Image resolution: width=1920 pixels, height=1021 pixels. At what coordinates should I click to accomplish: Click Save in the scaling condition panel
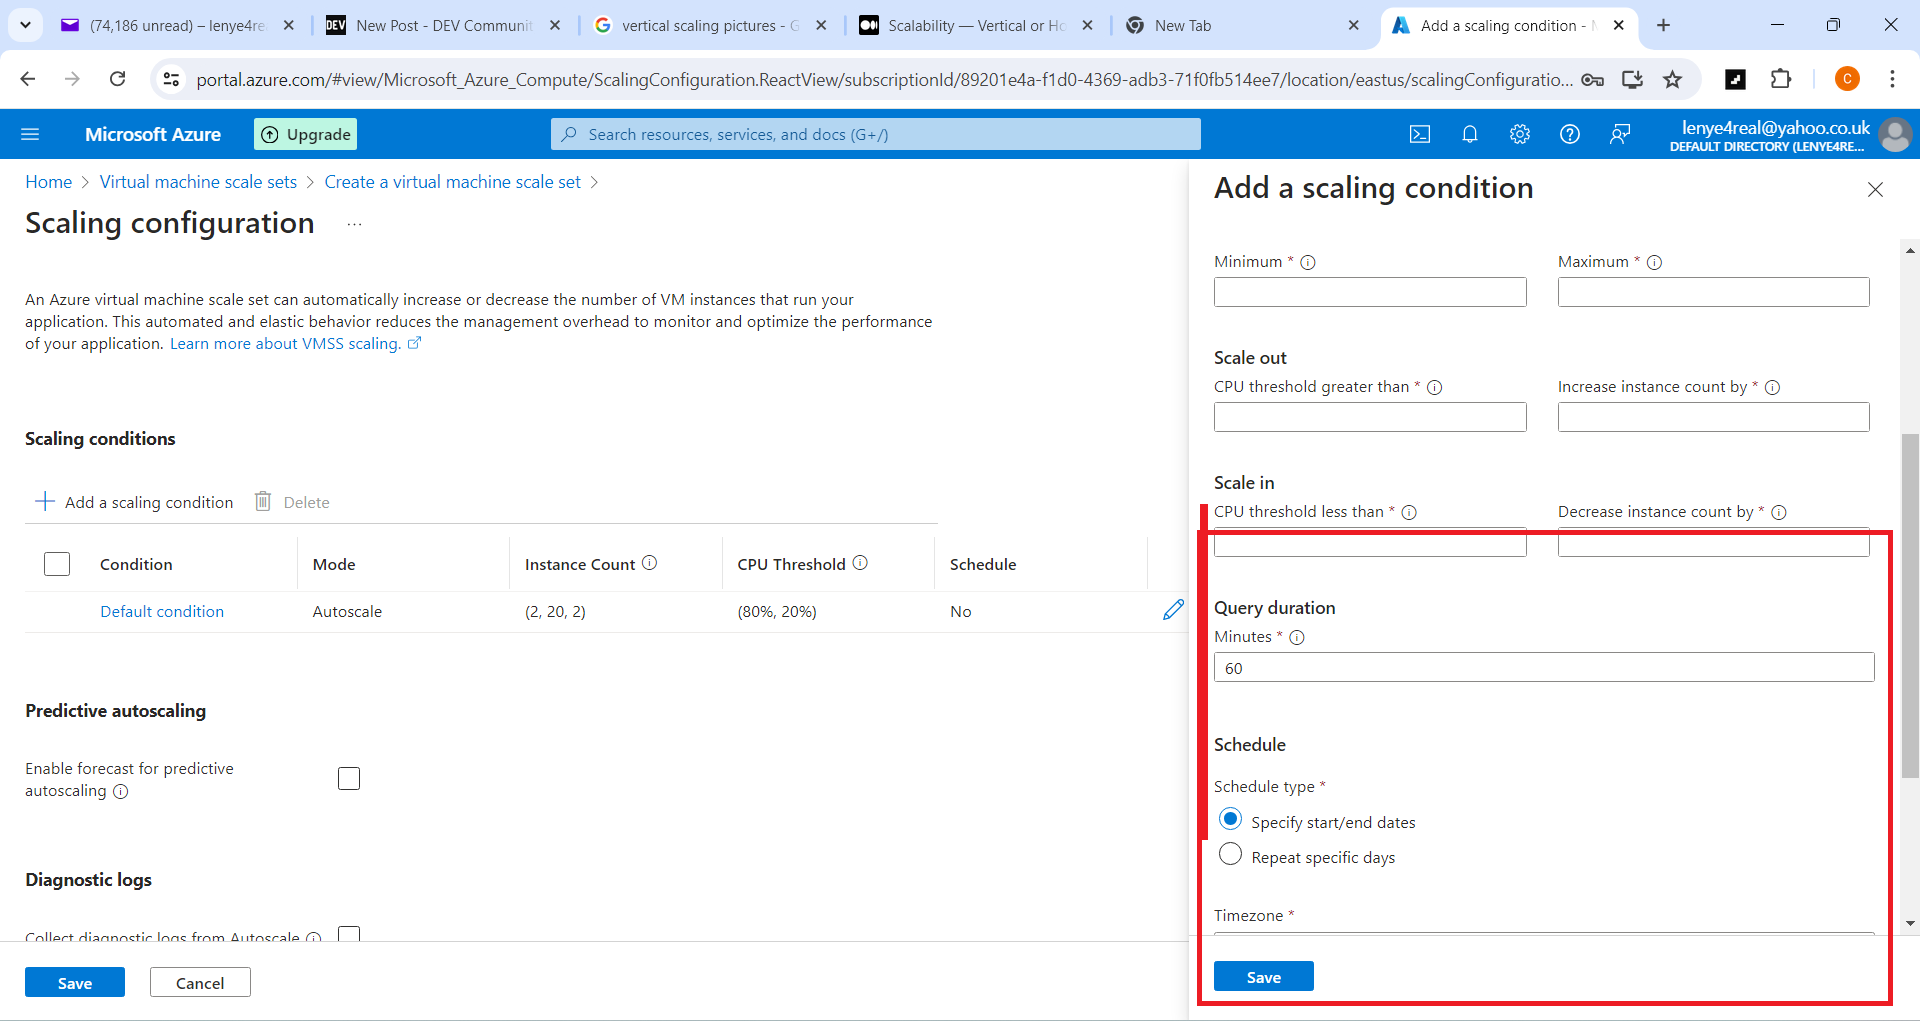pos(1263,977)
